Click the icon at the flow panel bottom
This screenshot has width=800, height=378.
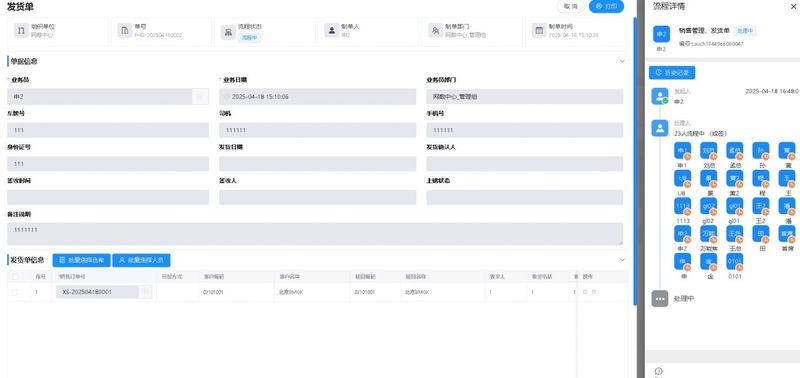pyautogui.click(x=658, y=371)
